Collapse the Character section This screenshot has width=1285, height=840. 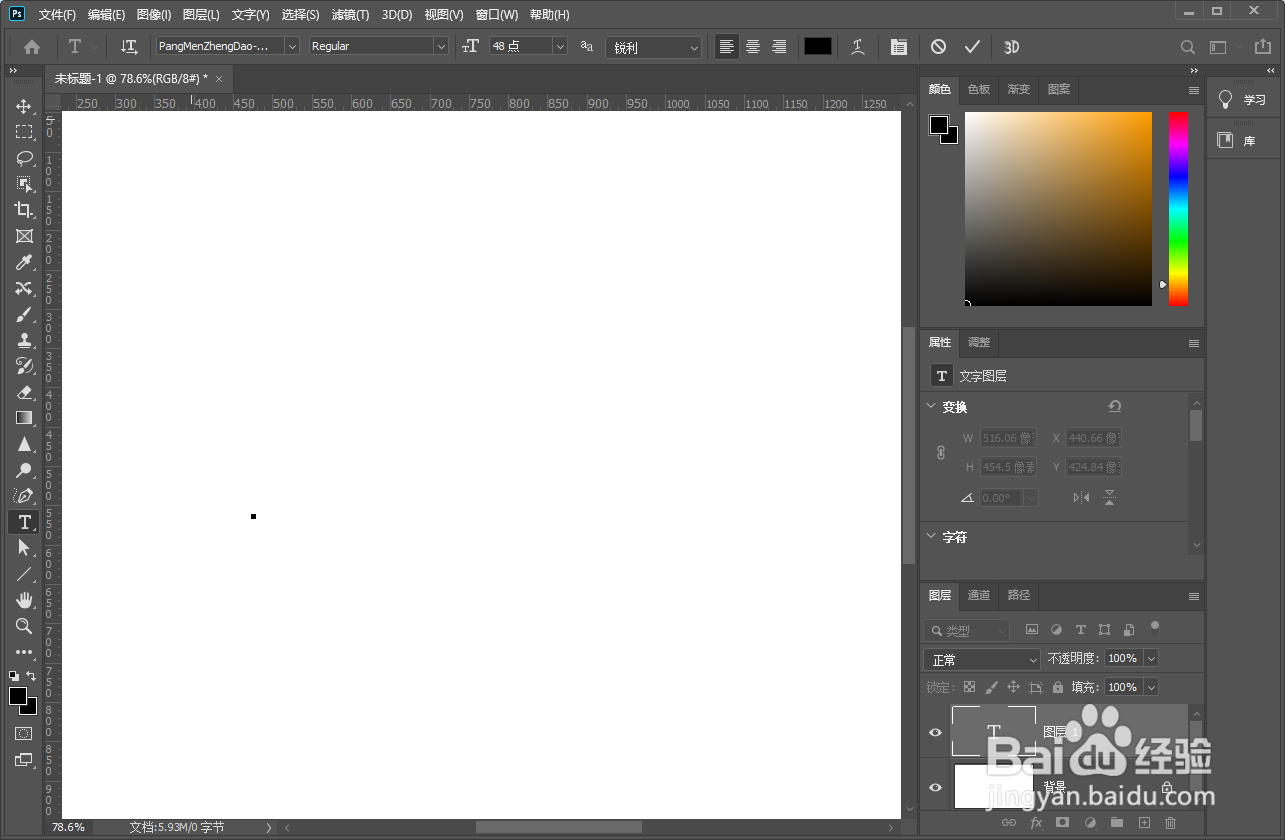tap(931, 537)
